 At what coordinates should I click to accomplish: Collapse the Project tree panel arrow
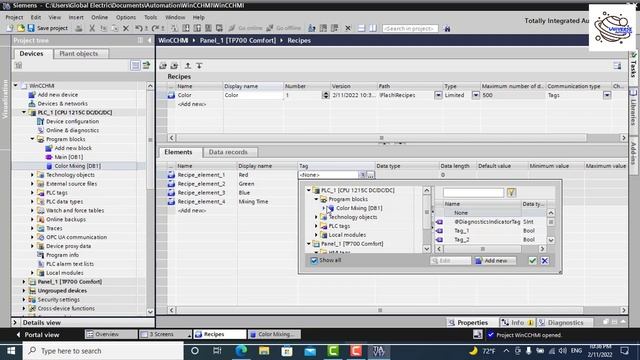tap(149, 40)
